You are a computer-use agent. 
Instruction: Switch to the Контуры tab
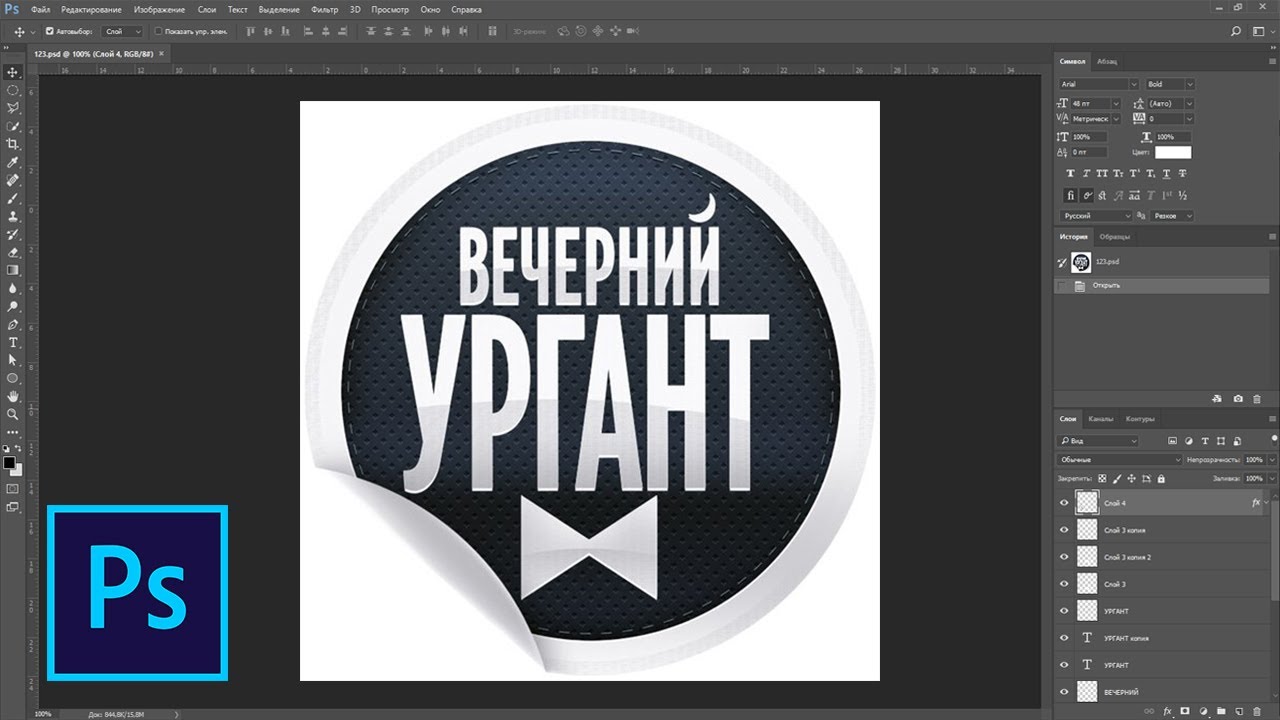(x=1140, y=419)
